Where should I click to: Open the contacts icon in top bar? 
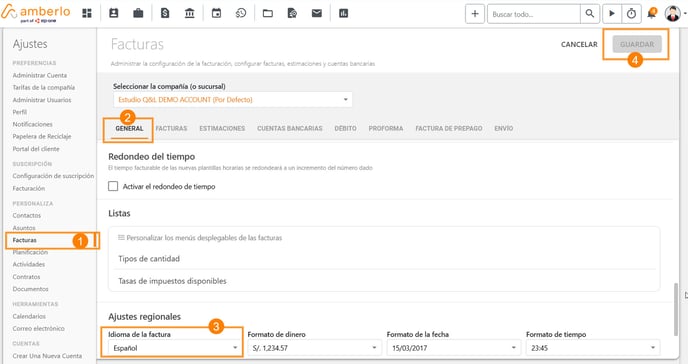(x=114, y=14)
